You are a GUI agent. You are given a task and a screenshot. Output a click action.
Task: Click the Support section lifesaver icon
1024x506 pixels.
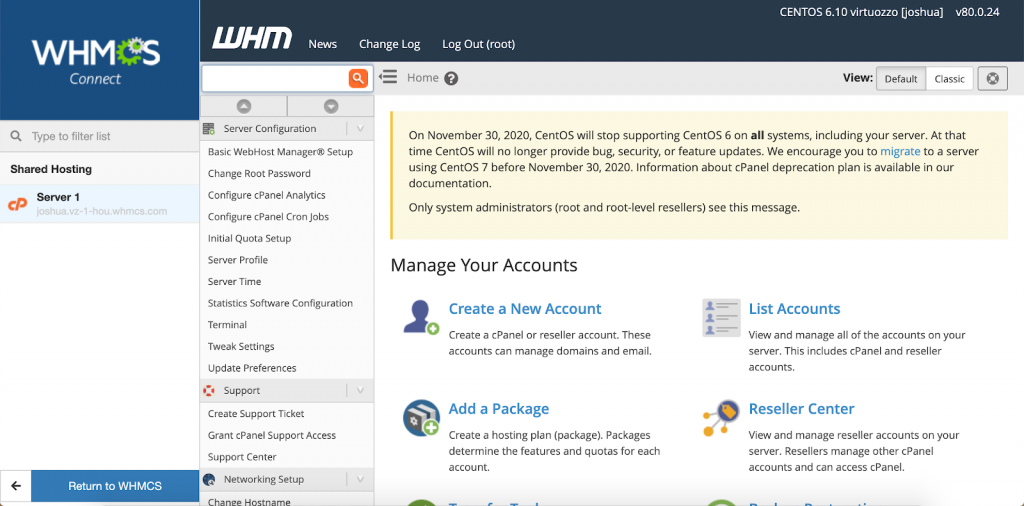point(209,390)
